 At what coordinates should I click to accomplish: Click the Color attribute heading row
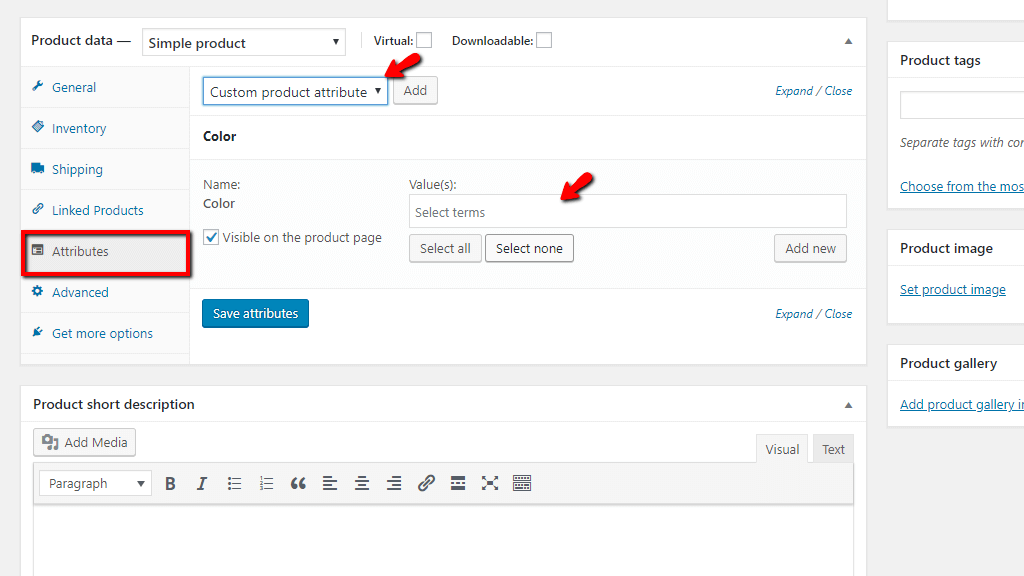coord(528,137)
